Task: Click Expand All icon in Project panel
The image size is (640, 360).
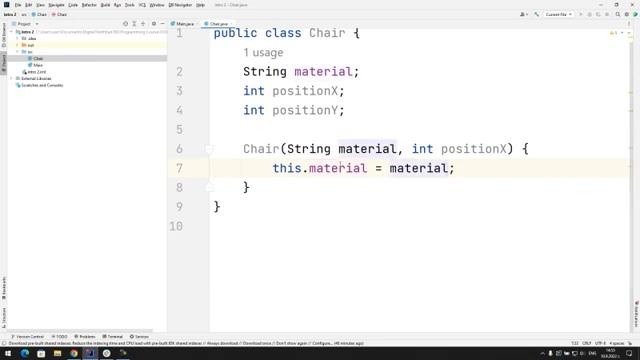Action: [134, 24]
